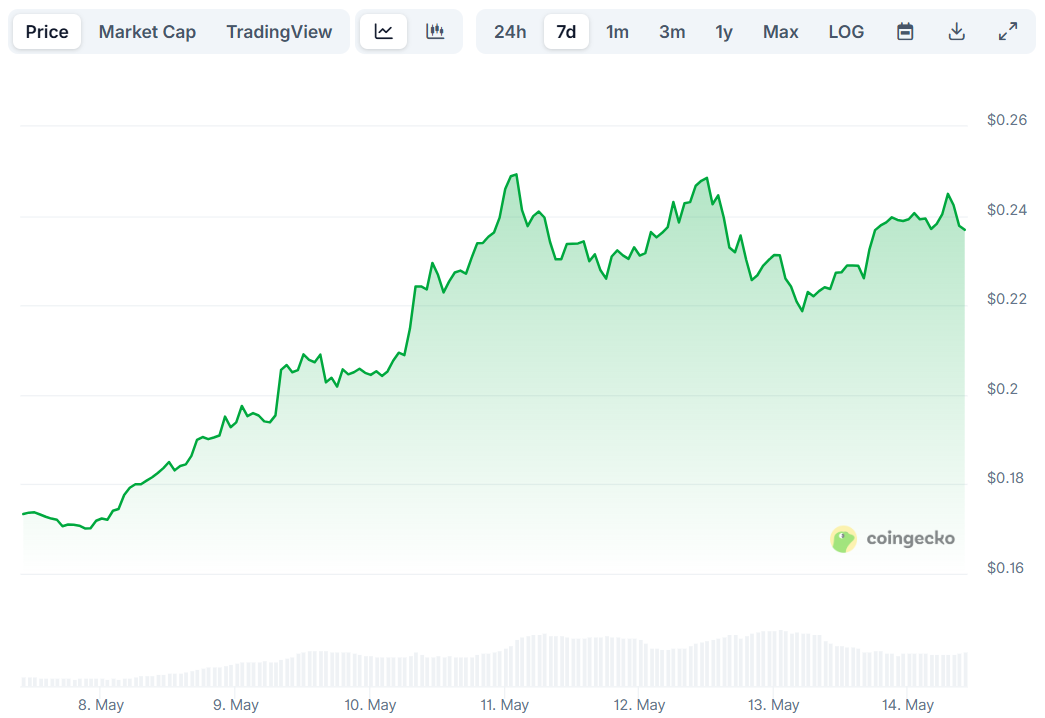This screenshot has height=718, width=1045.
Task: Click the price peak near 11. May
Action: [515, 175]
